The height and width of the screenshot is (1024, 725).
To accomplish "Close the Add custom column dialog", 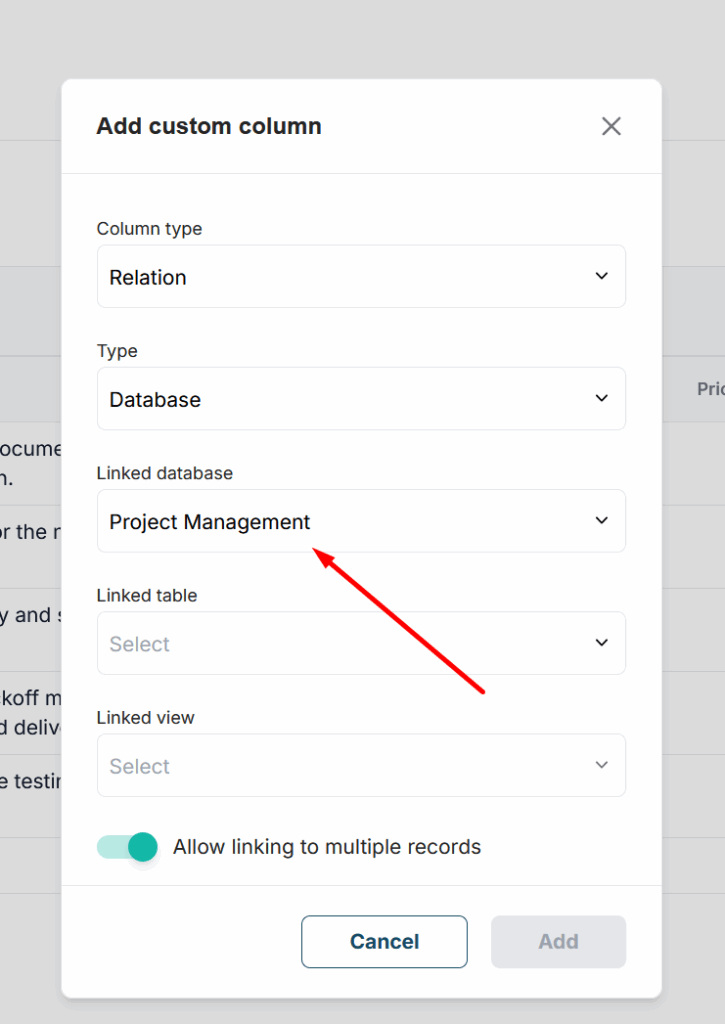I will click(611, 126).
